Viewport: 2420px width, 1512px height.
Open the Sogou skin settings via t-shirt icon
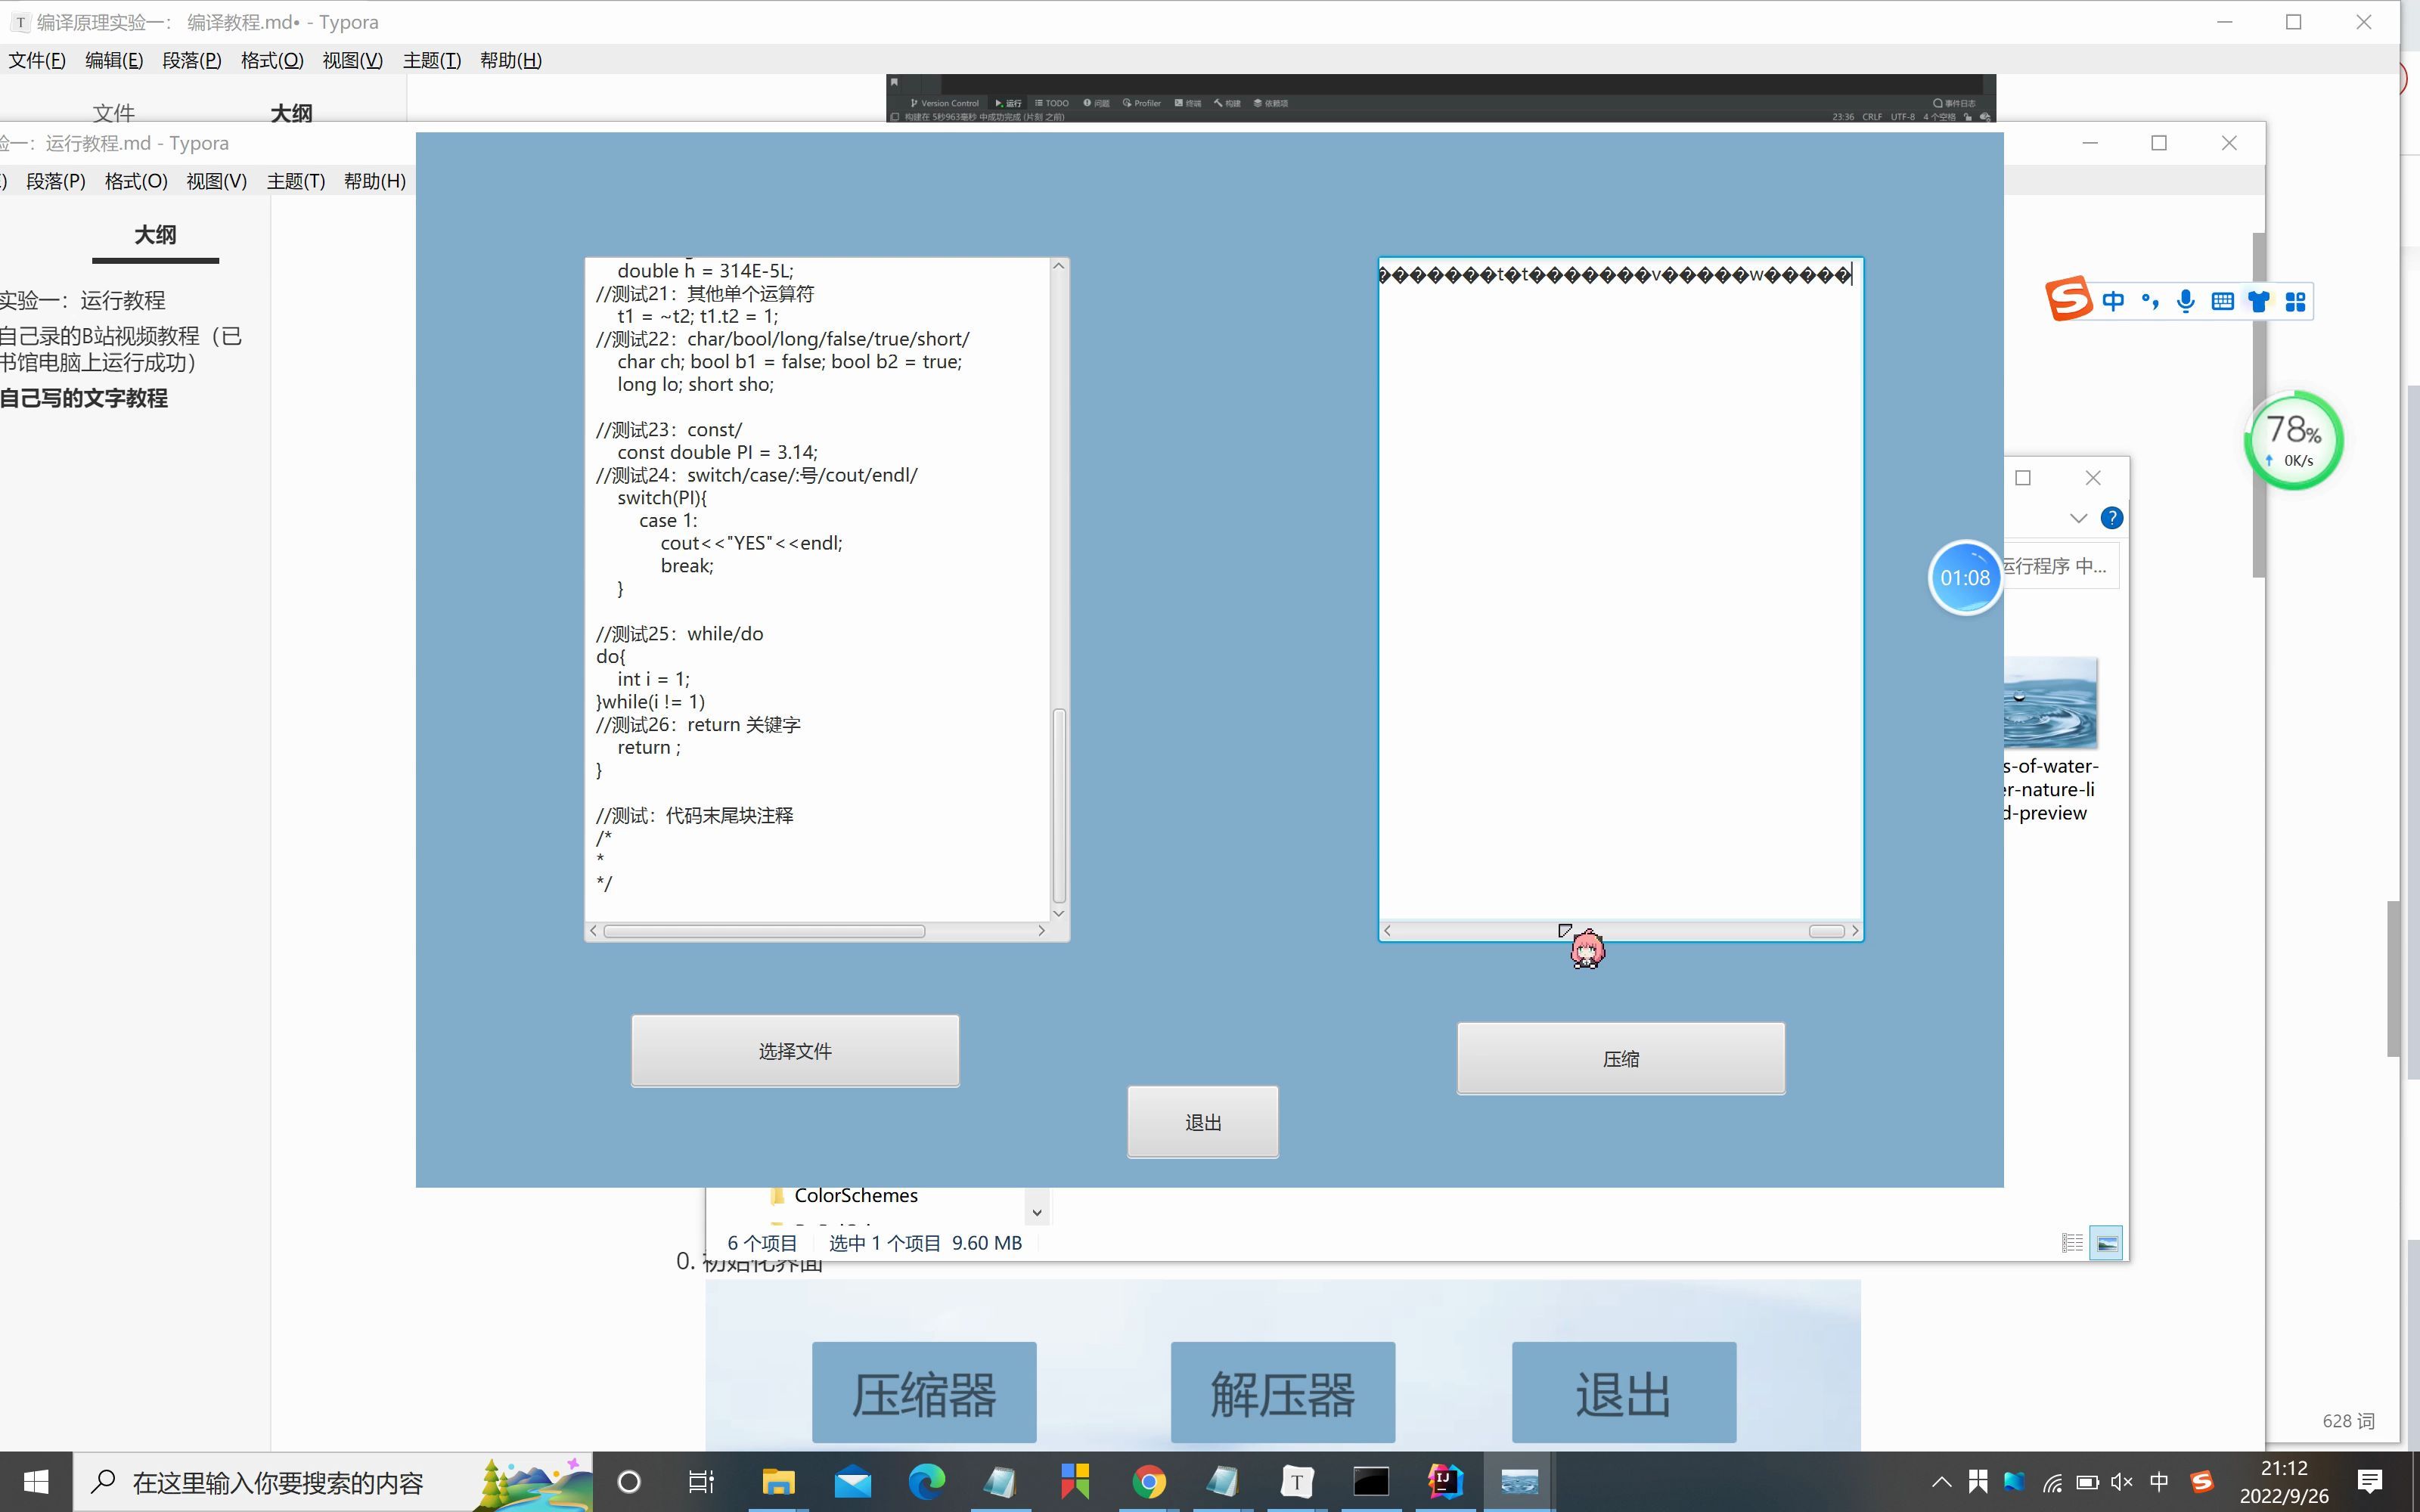2260,301
